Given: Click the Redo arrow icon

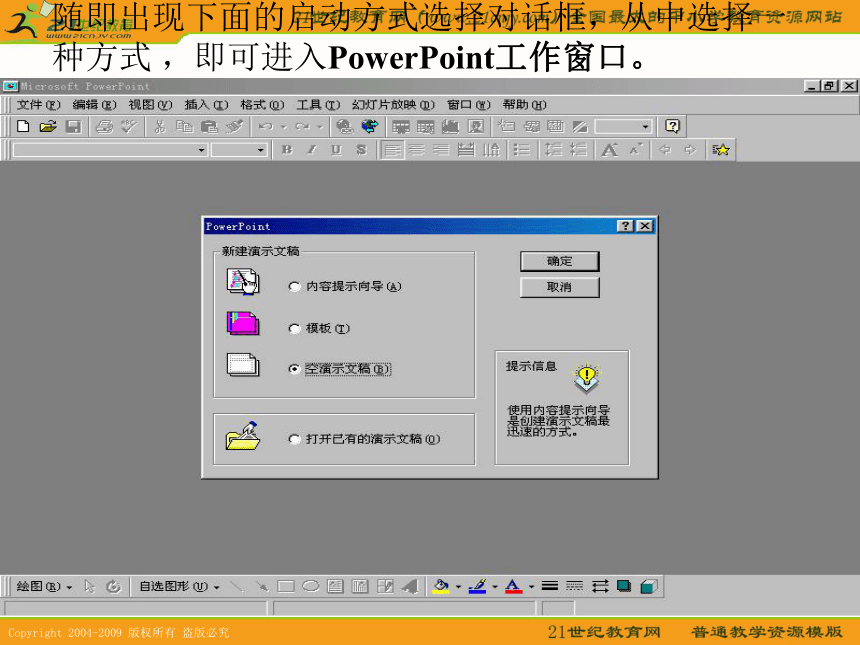Looking at the screenshot, I should tap(302, 127).
